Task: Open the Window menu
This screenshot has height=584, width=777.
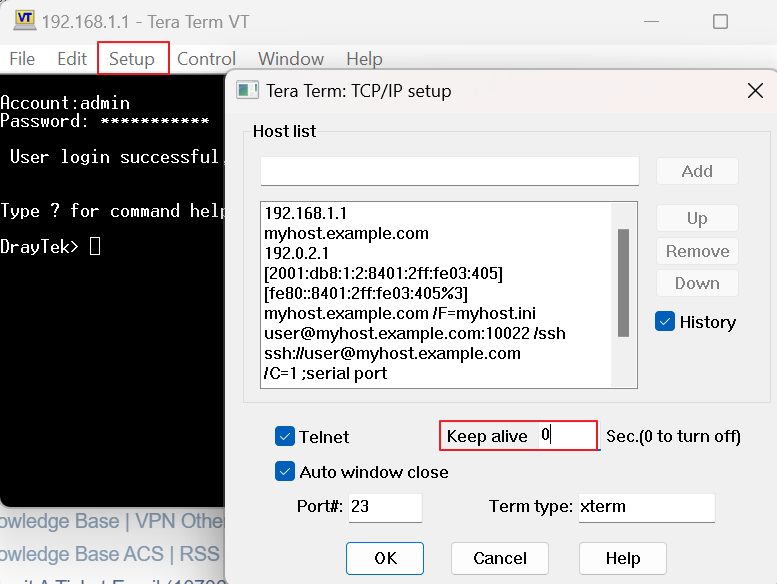Action: pyautogui.click(x=291, y=59)
